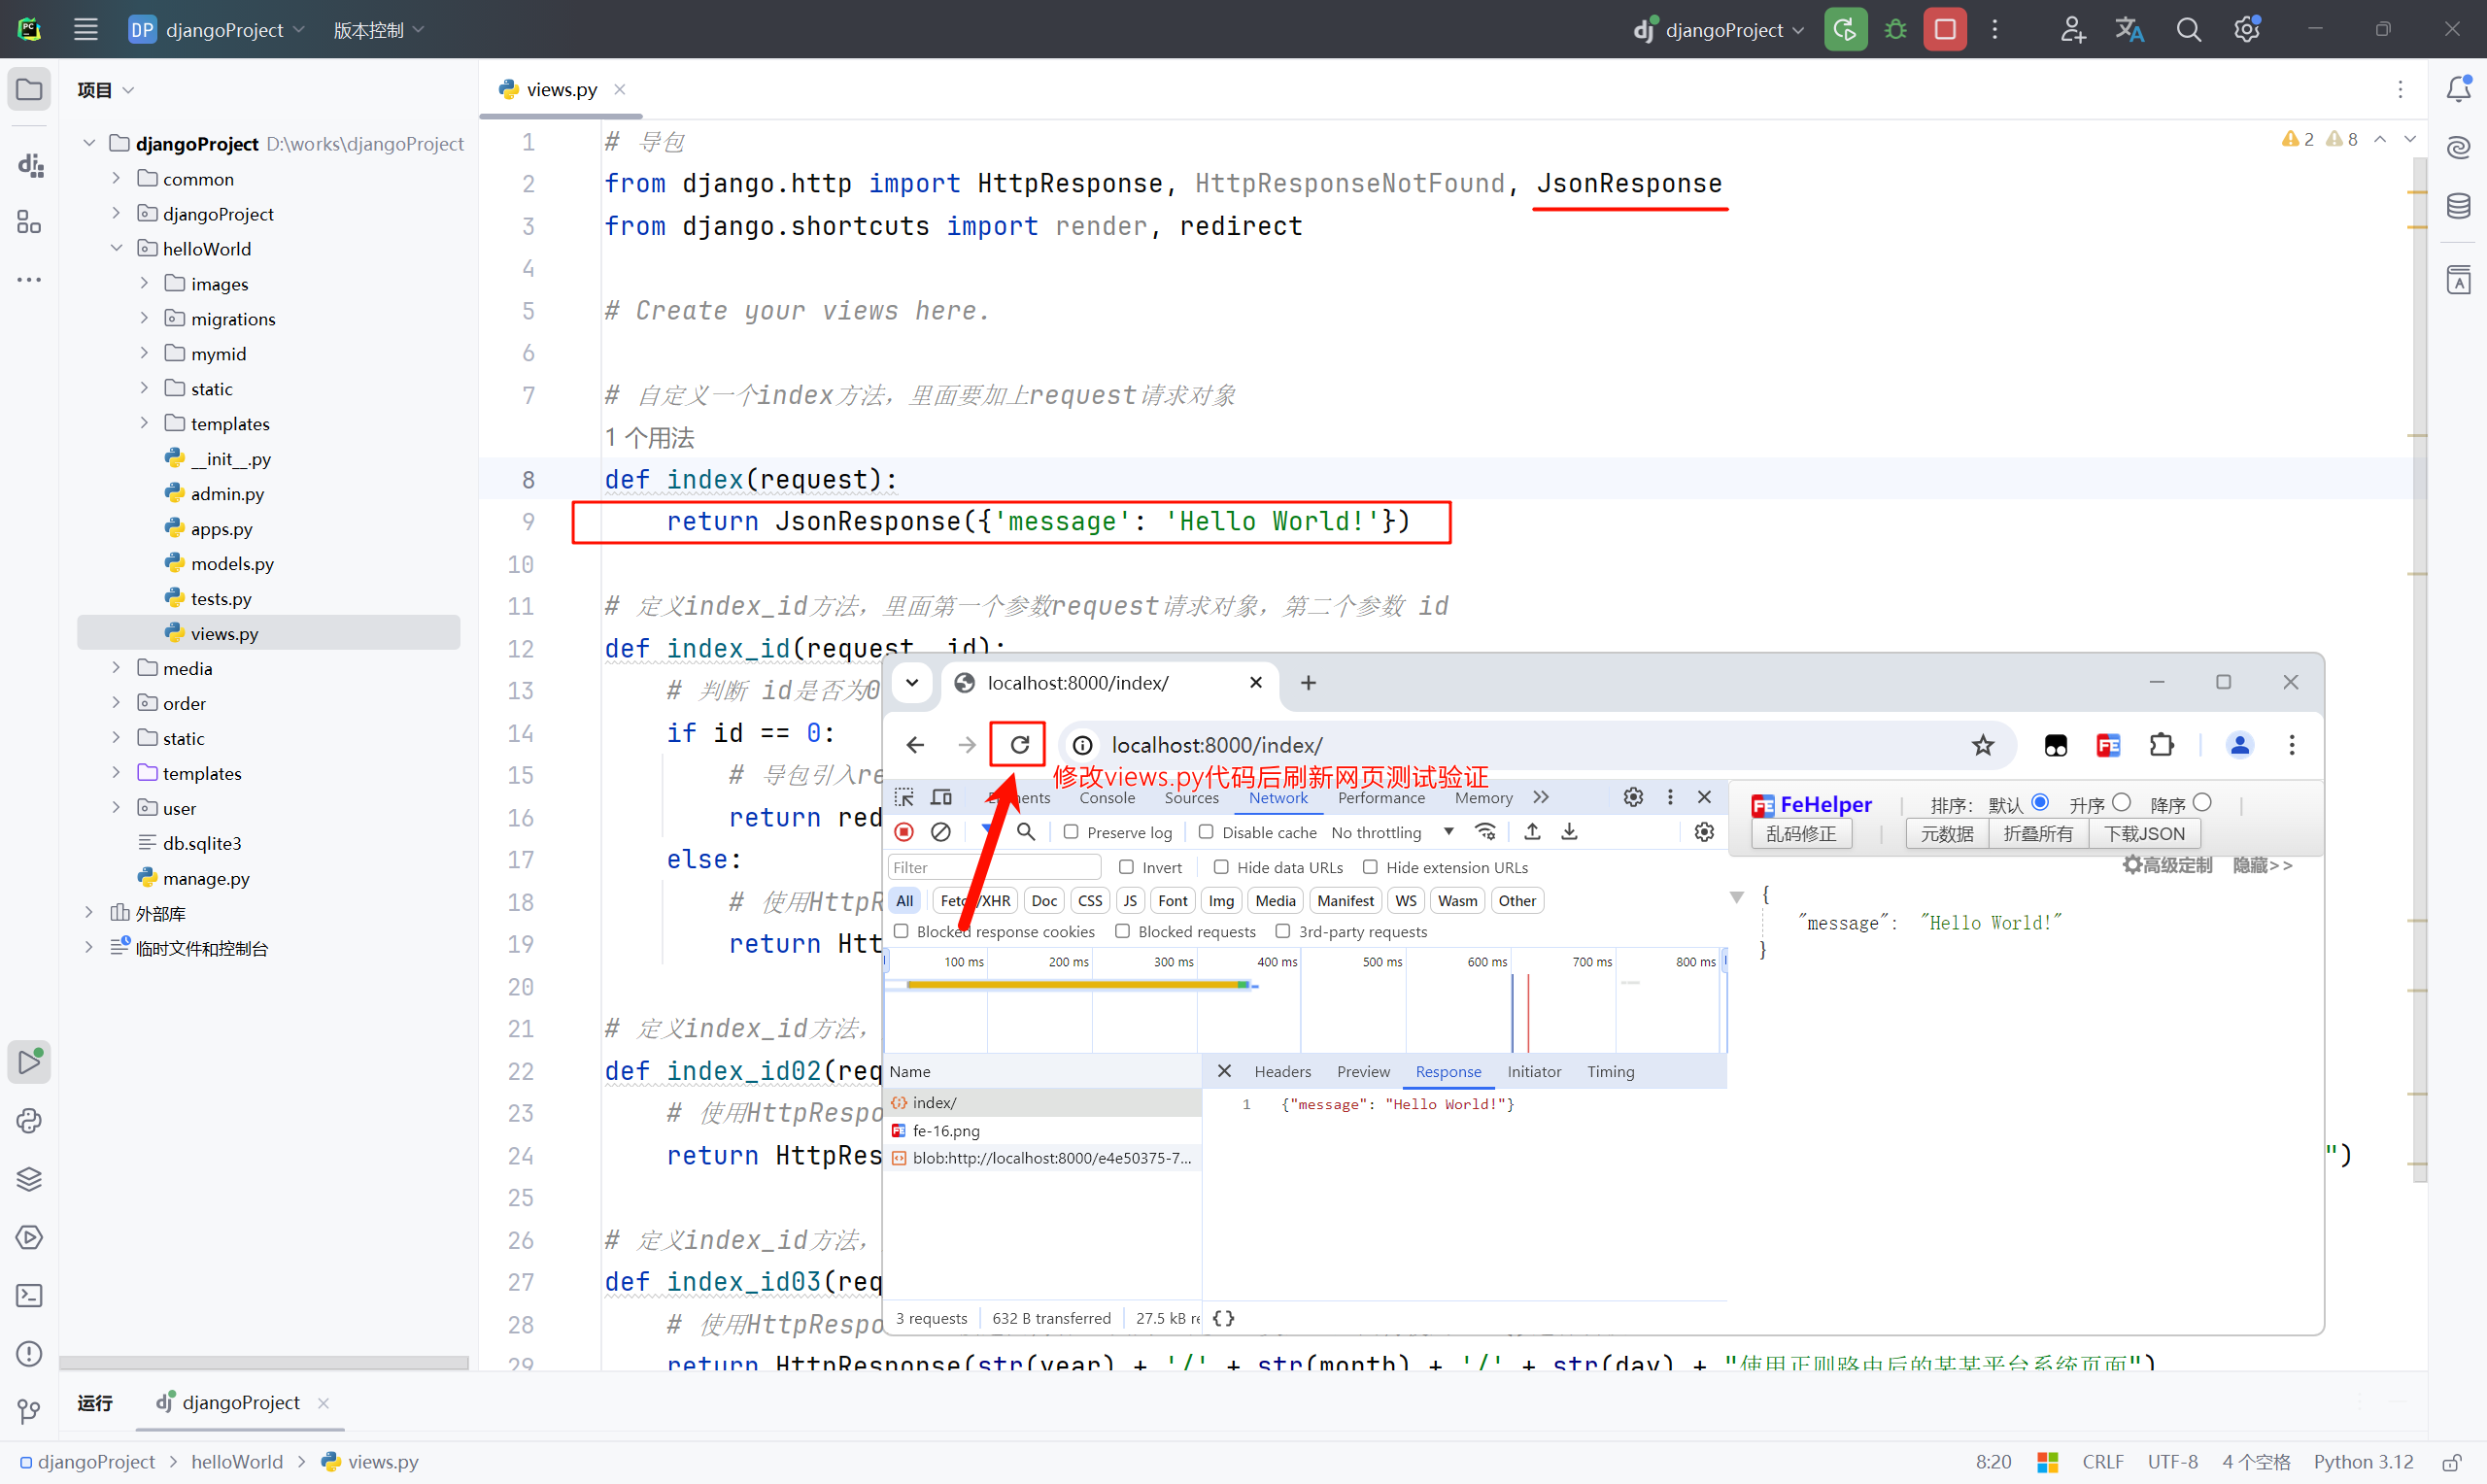The width and height of the screenshot is (2487, 1484).
Task: Open the No throttling dropdown
Action: click(1391, 832)
